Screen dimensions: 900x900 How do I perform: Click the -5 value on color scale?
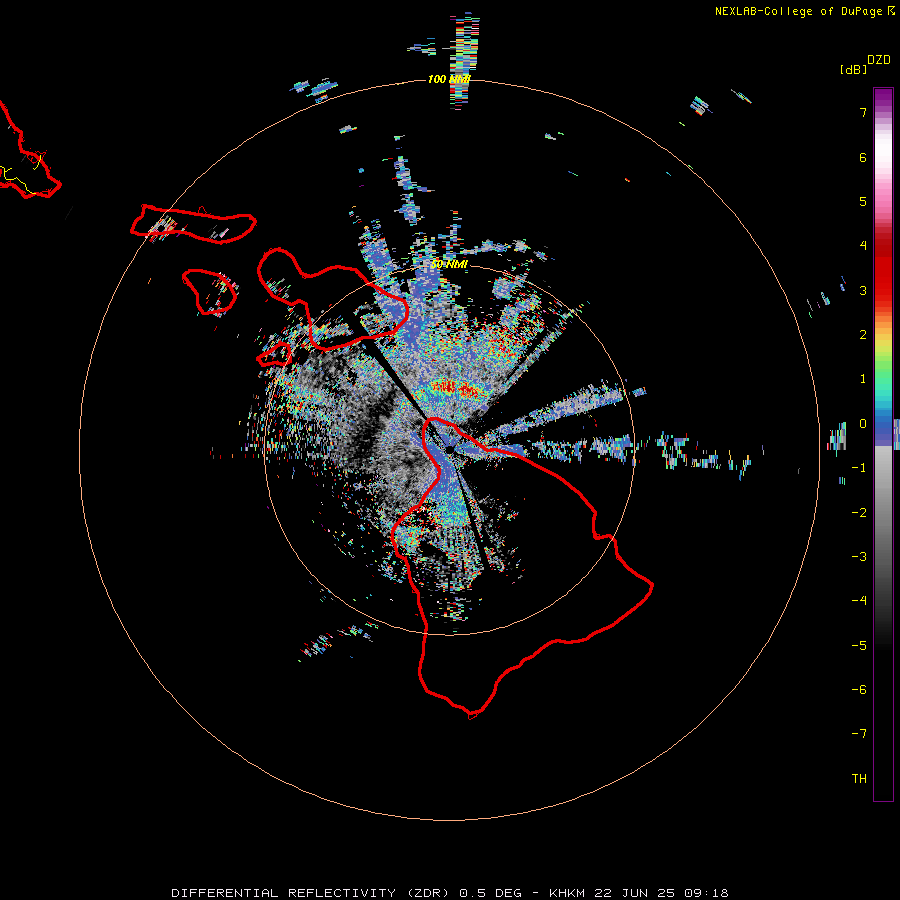[859, 646]
